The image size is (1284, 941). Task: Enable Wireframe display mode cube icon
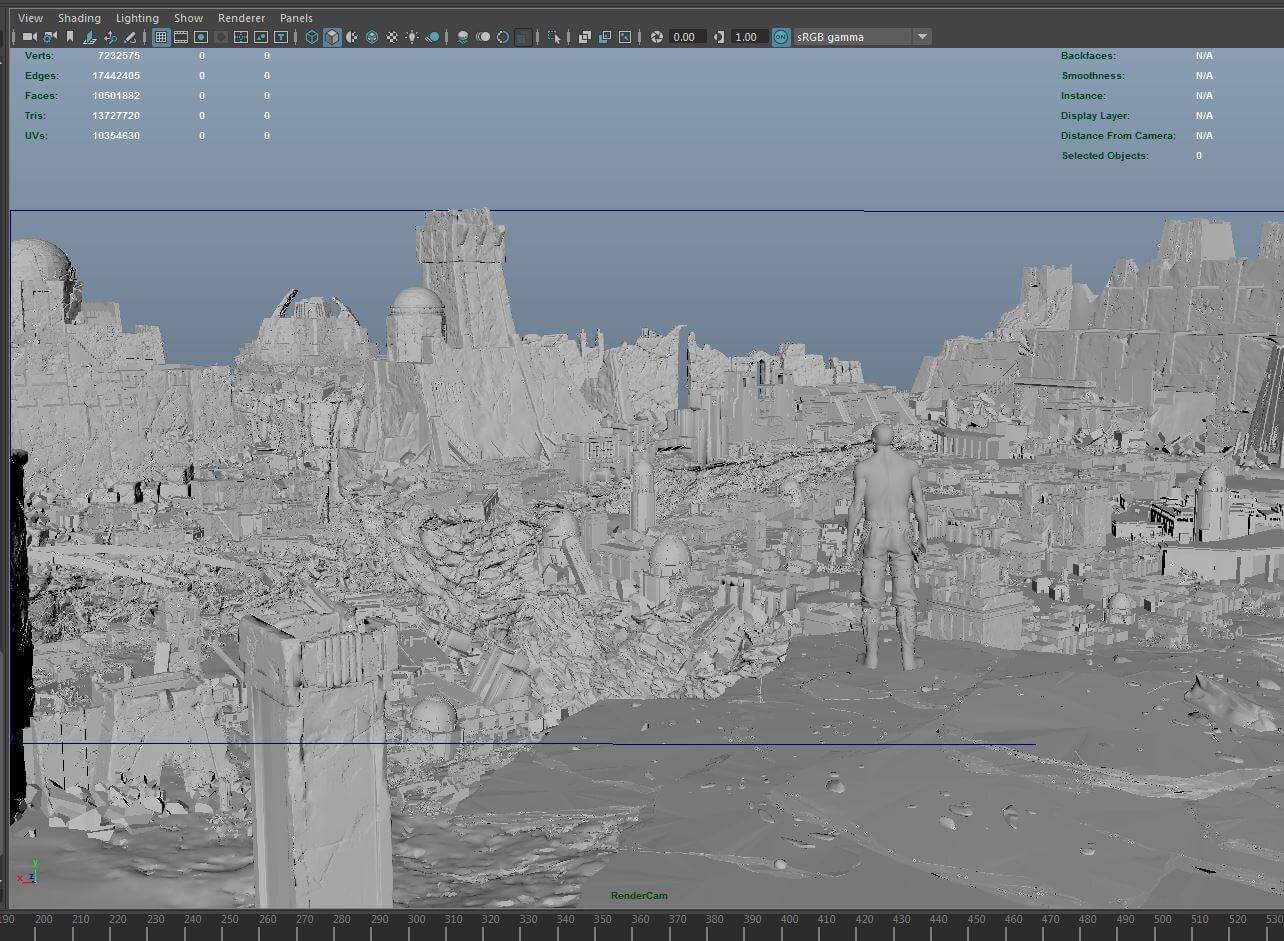[x=312, y=37]
